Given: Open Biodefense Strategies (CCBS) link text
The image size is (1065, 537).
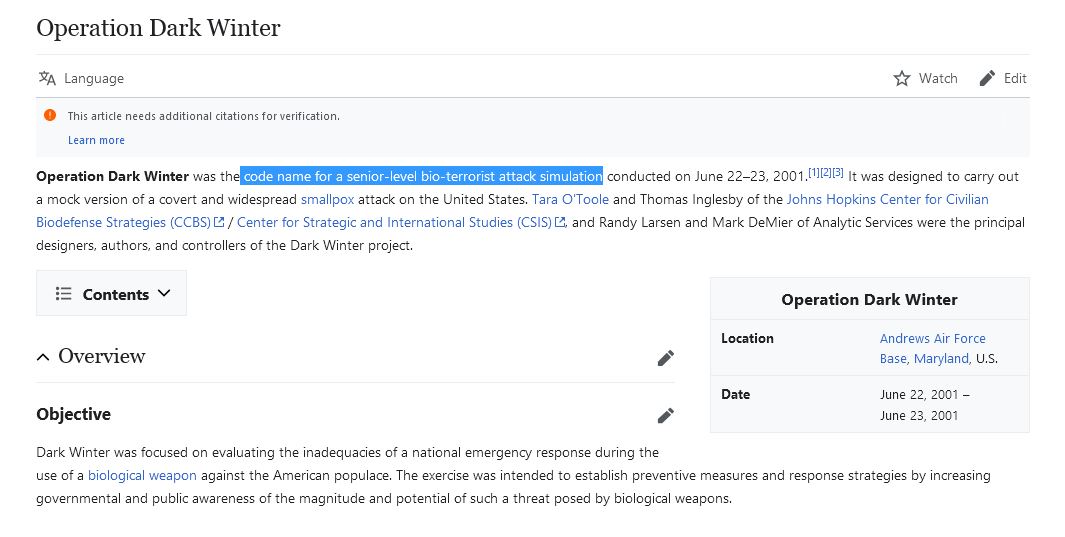Looking at the screenshot, I should click(124, 222).
